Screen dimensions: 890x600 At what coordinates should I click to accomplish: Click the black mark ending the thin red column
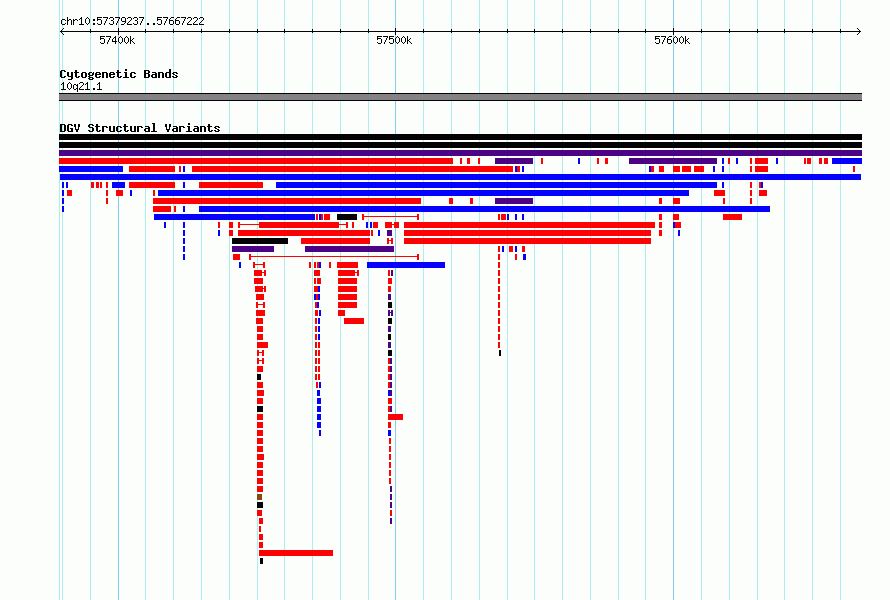pos(499,353)
